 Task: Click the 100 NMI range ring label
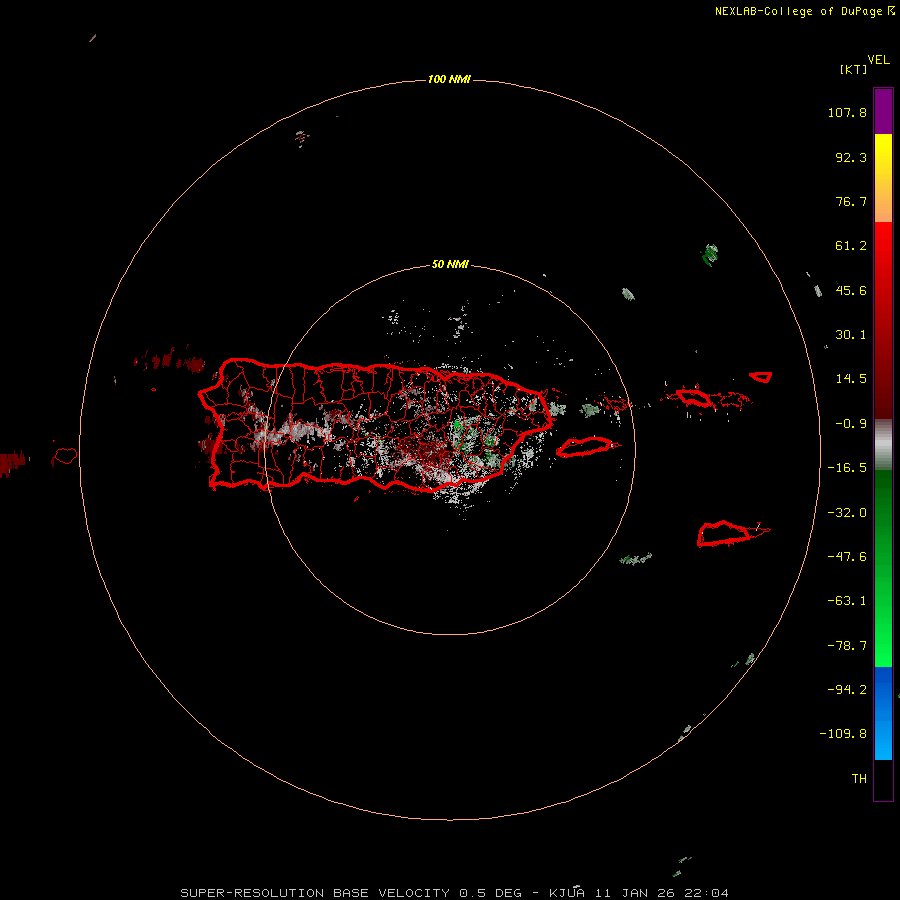[449, 79]
